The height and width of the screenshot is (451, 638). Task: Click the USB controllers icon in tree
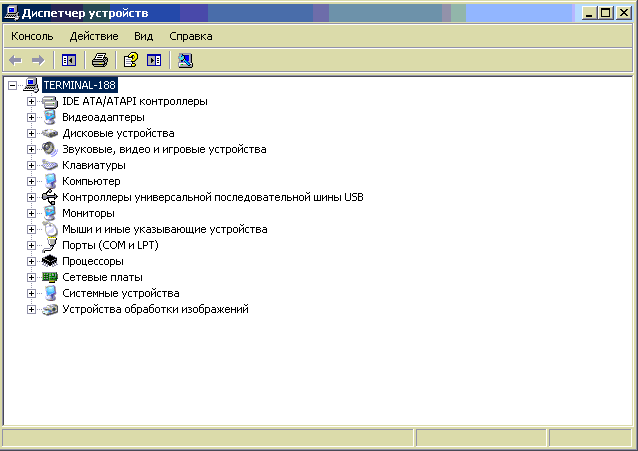(x=50, y=197)
